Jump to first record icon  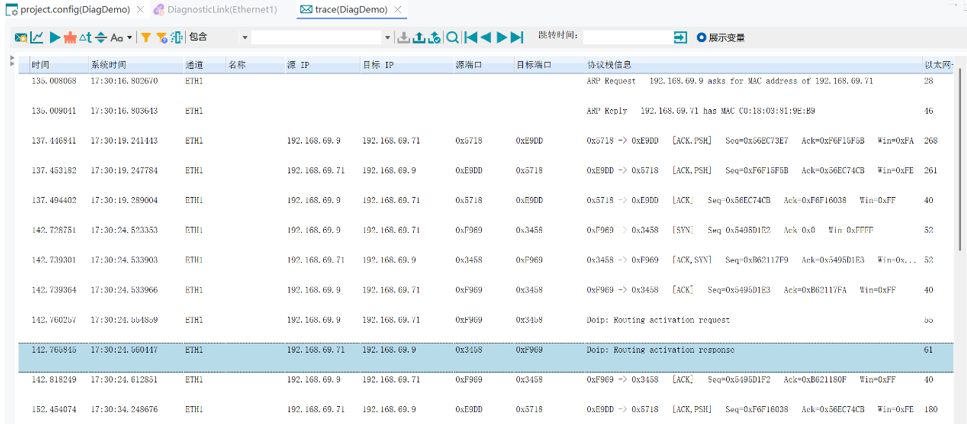(x=471, y=38)
